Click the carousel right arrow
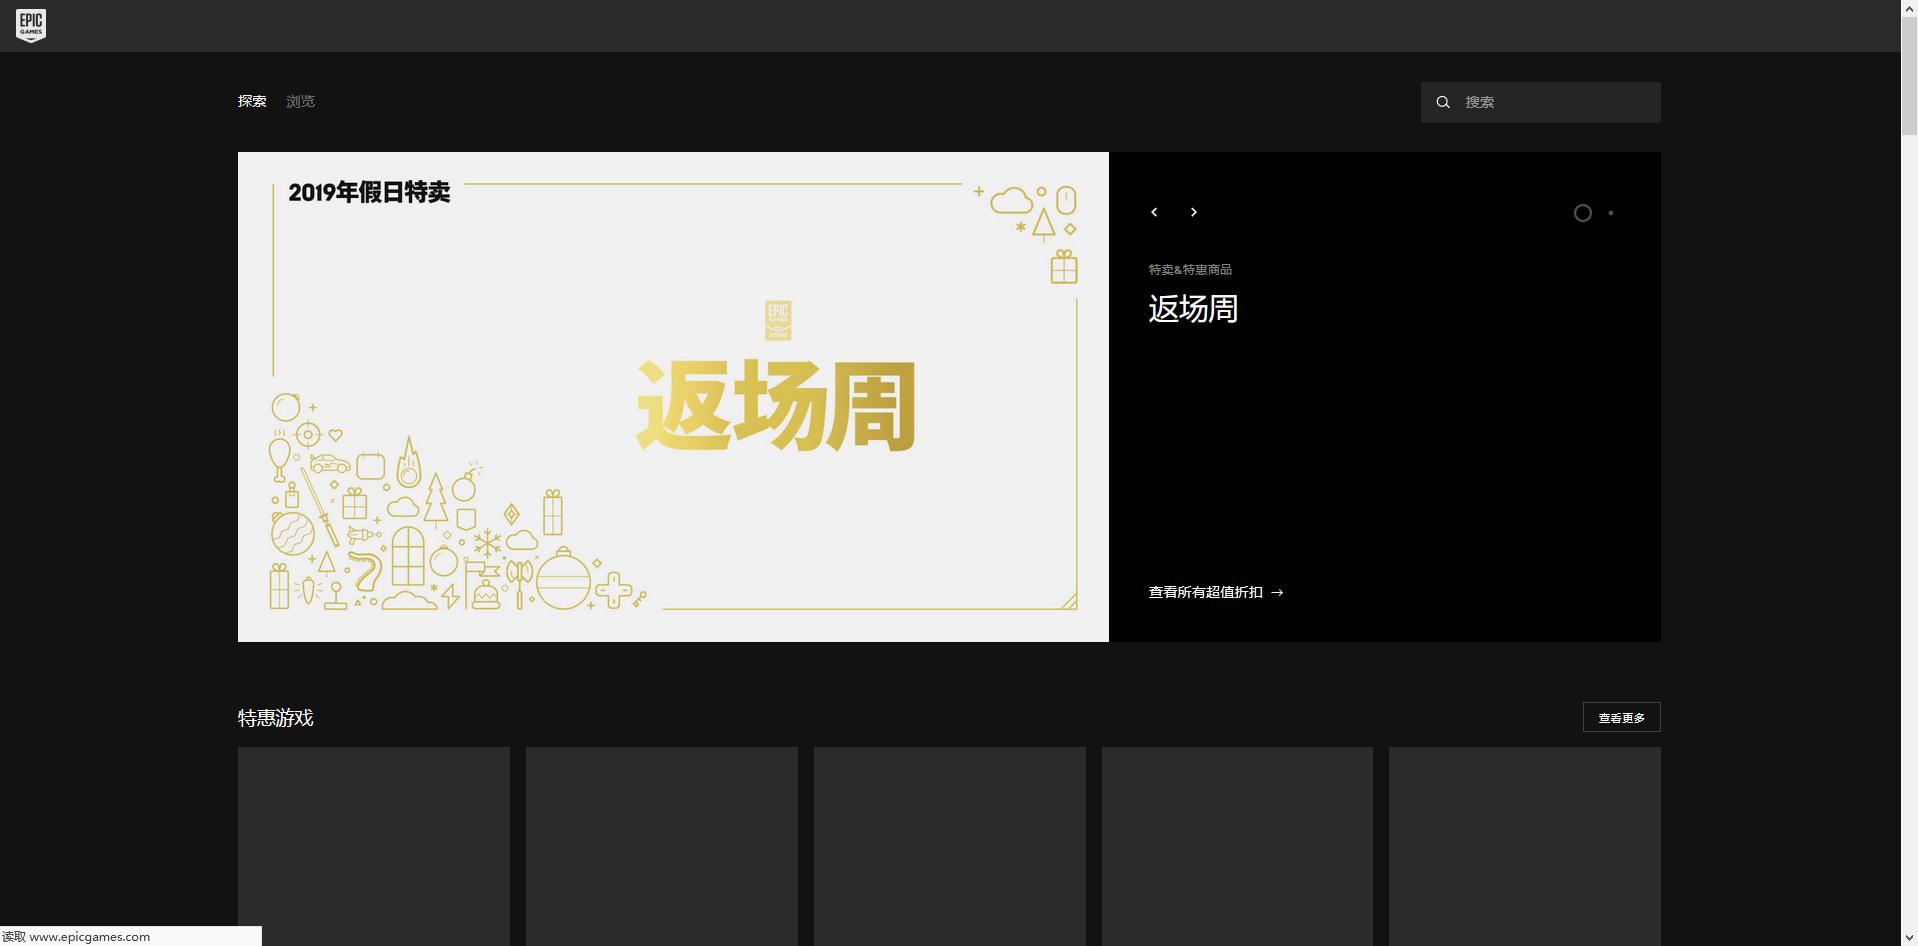Image resolution: width=1918 pixels, height=946 pixels. [1194, 212]
